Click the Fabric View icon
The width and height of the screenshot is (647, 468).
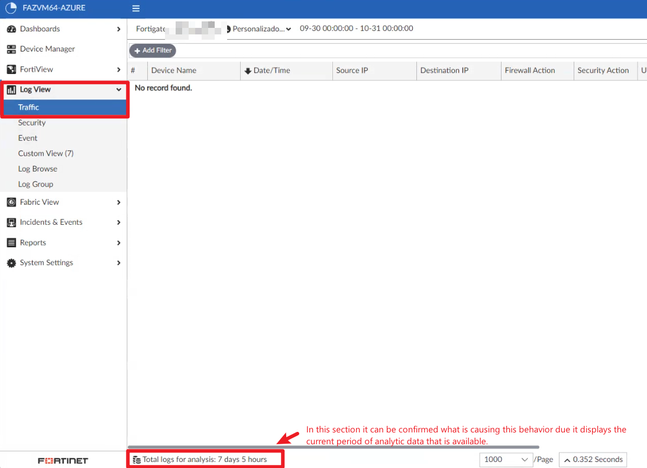(12, 202)
